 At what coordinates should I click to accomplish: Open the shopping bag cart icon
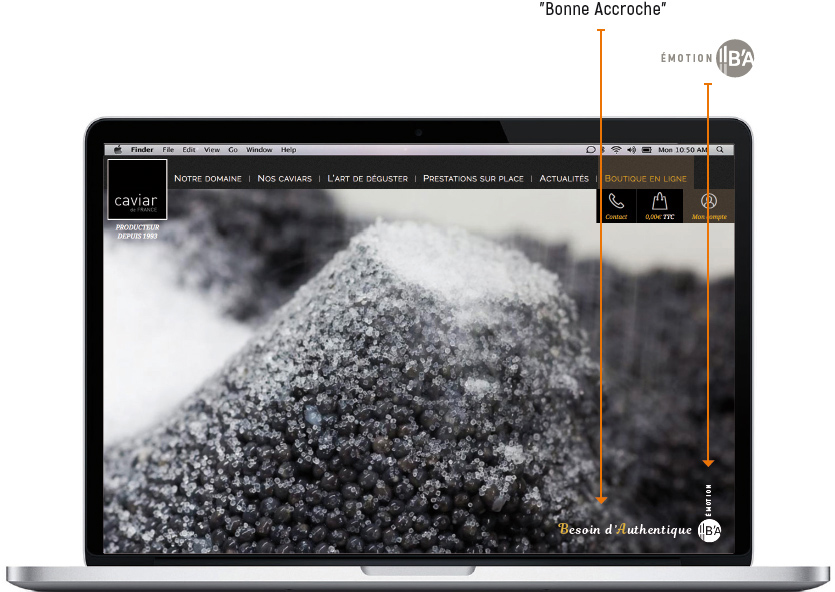(660, 203)
